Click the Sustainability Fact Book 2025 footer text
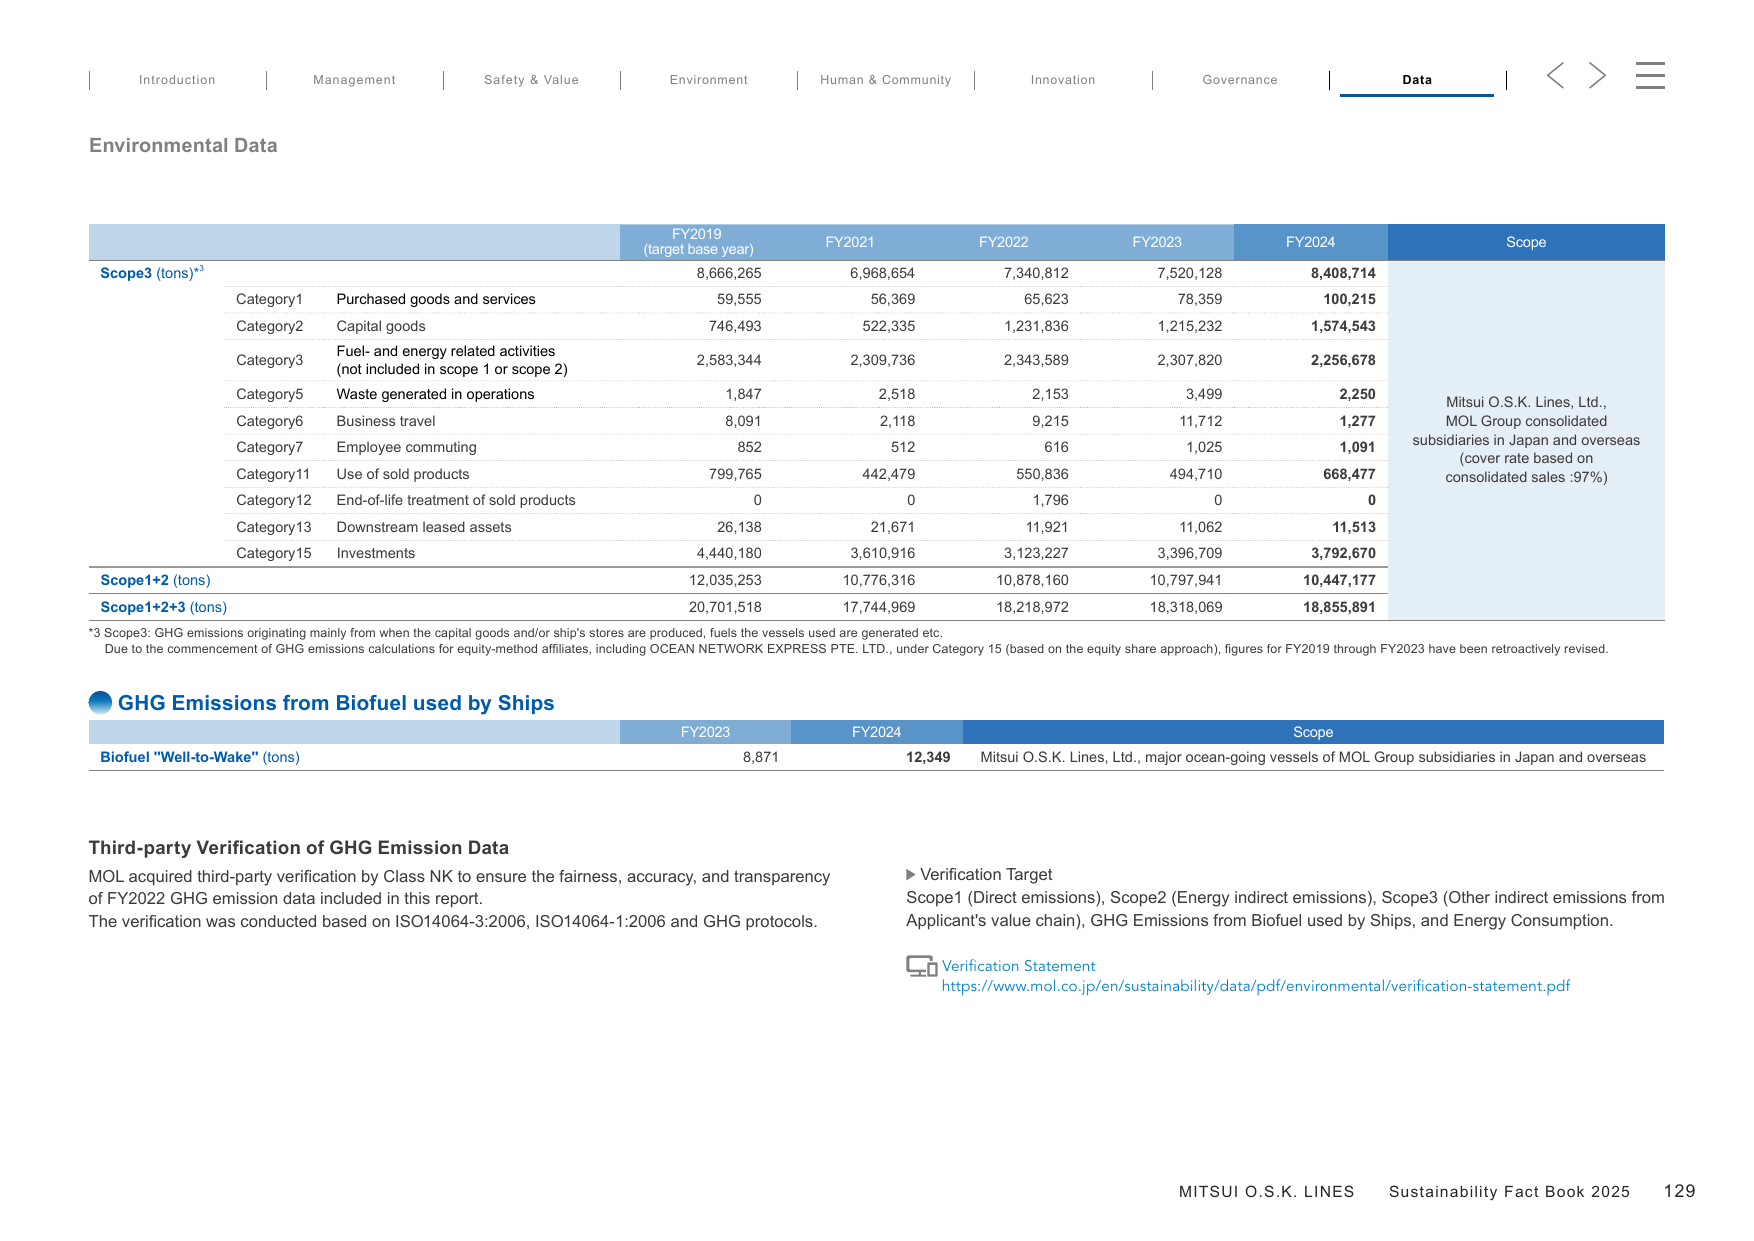 [1509, 1192]
